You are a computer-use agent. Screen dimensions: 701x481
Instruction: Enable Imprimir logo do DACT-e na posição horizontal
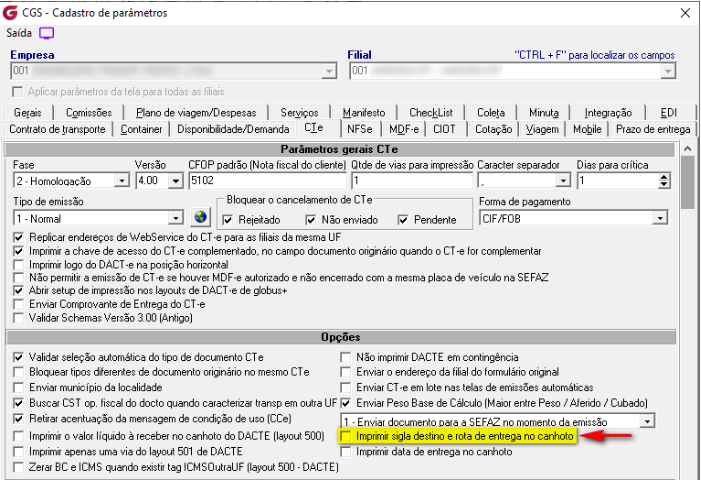18,265
